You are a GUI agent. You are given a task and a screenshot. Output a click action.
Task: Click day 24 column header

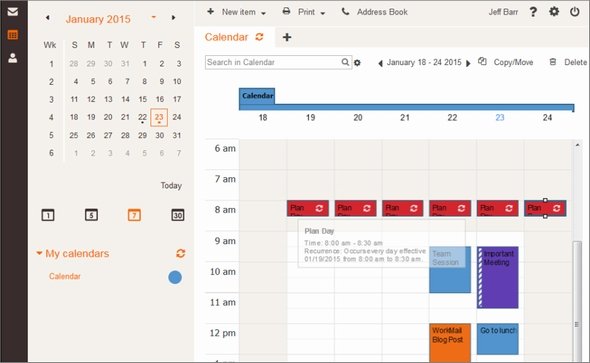point(547,118)
